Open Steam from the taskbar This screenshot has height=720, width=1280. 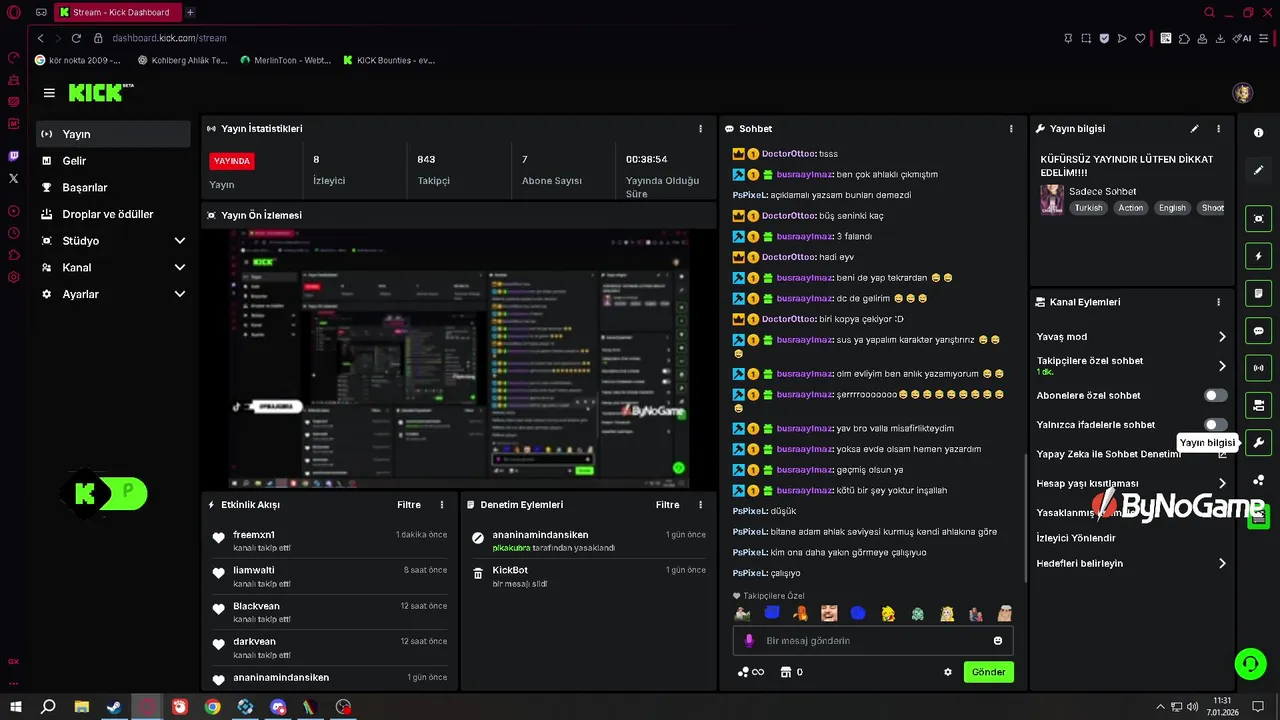114,706
